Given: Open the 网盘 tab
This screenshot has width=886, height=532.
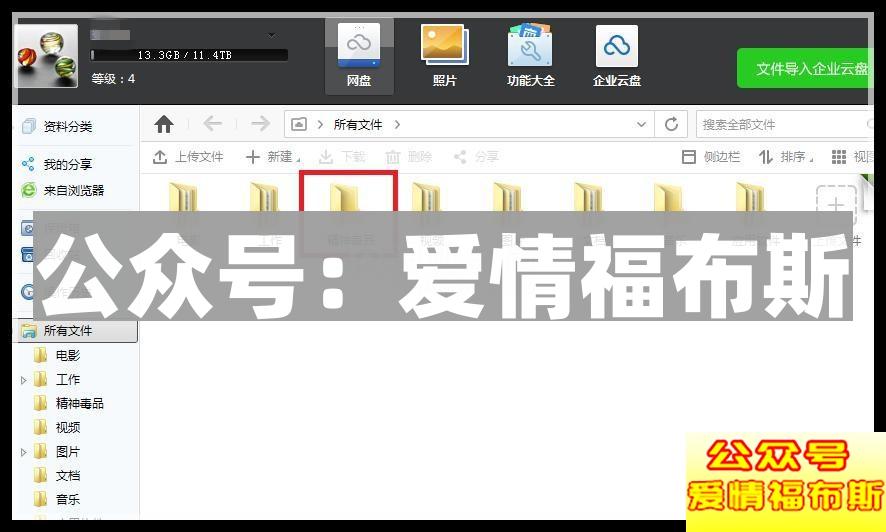Looking at the screenshot, I should 359,55.
